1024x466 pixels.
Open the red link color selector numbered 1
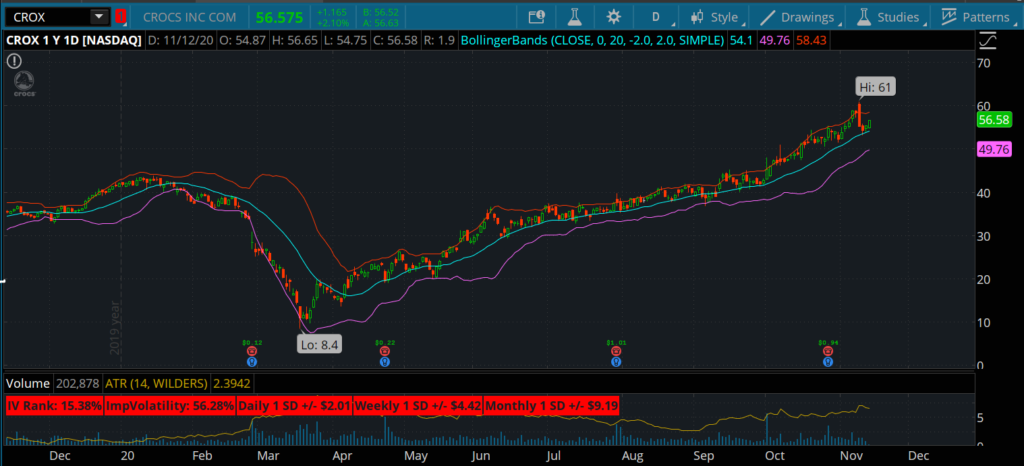pos(120,16)
